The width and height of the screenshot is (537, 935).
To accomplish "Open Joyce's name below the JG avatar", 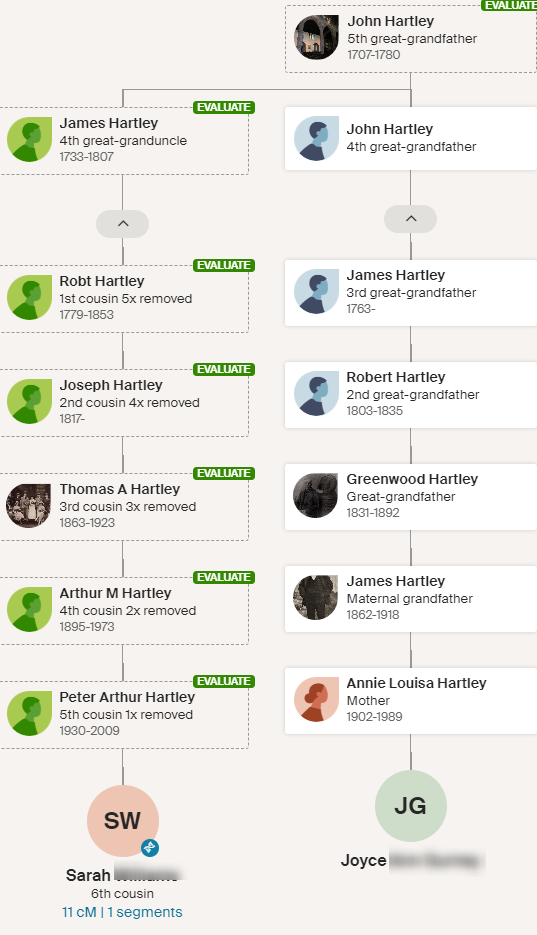I will [x=364, y=860].
